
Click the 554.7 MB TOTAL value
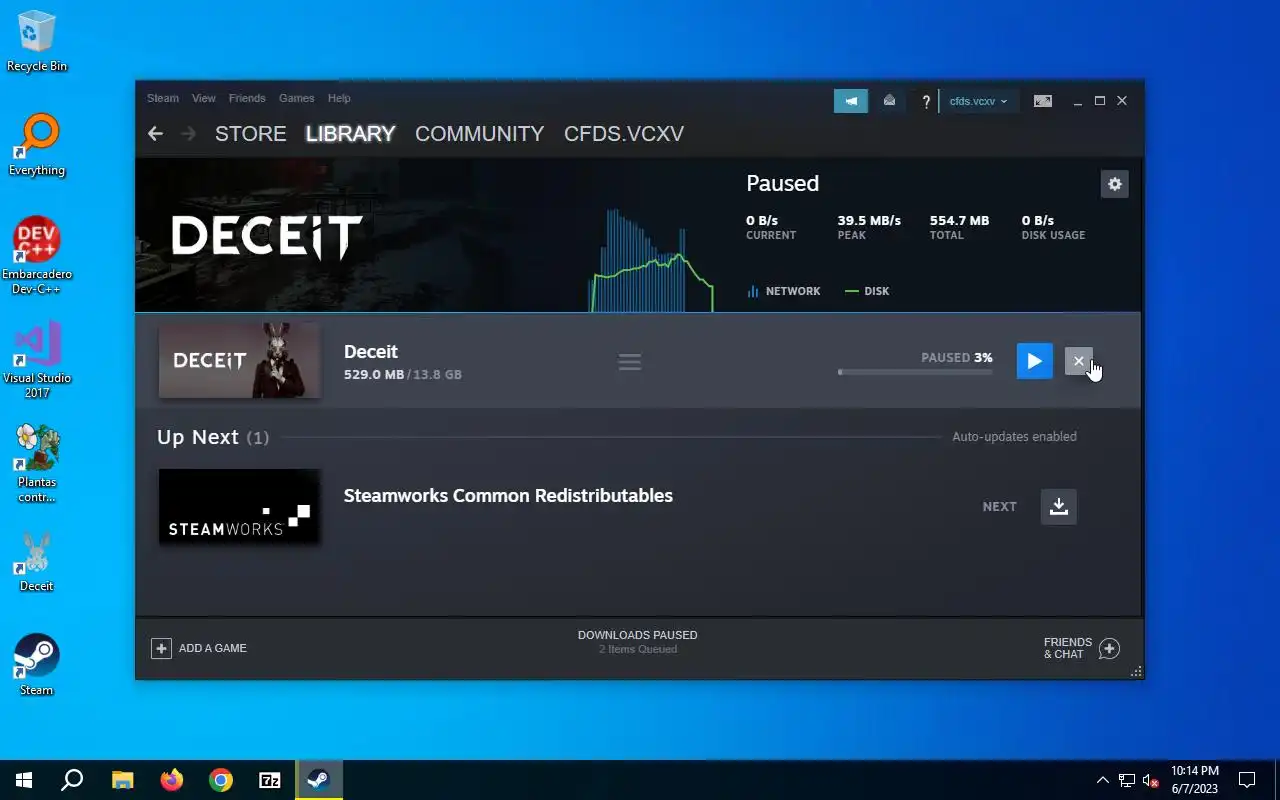[x=959, y=220]
